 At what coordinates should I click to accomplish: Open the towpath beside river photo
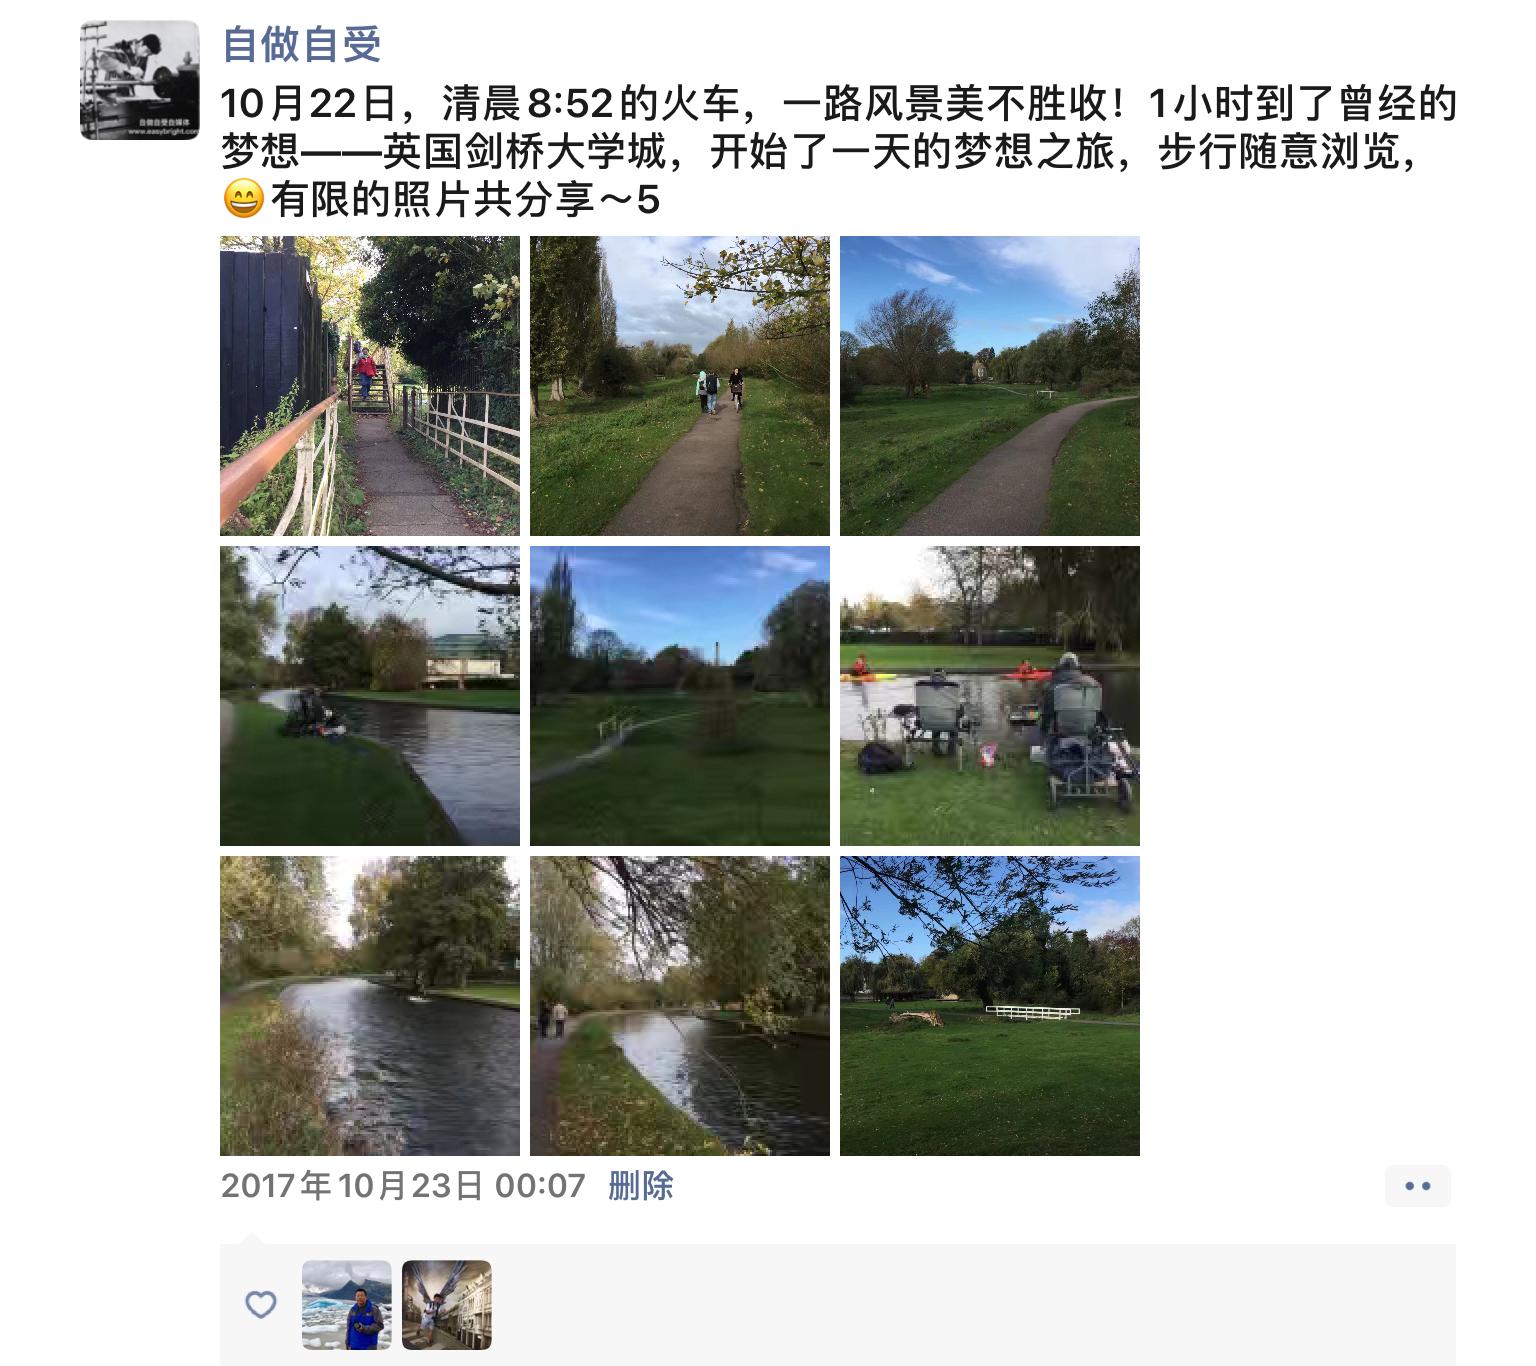(x=680, y=1006)
